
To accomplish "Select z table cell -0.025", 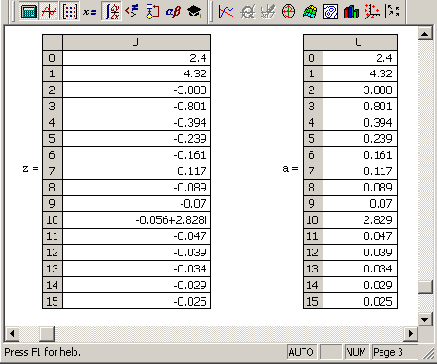I will click(136, 301).
